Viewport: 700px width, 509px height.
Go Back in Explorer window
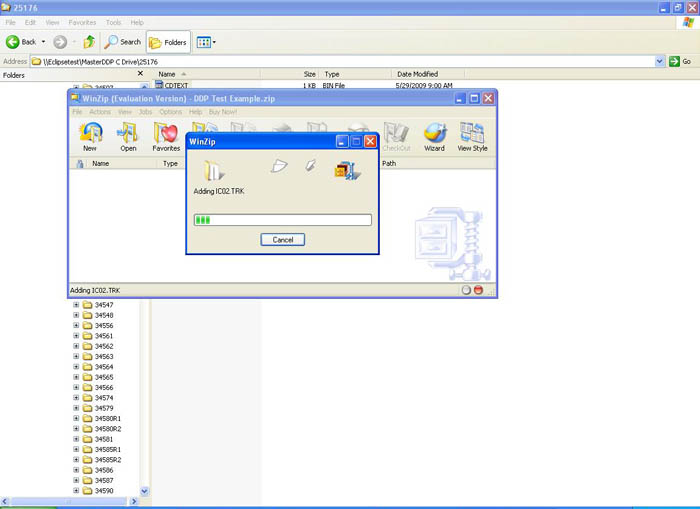click(x=21, y=42)
